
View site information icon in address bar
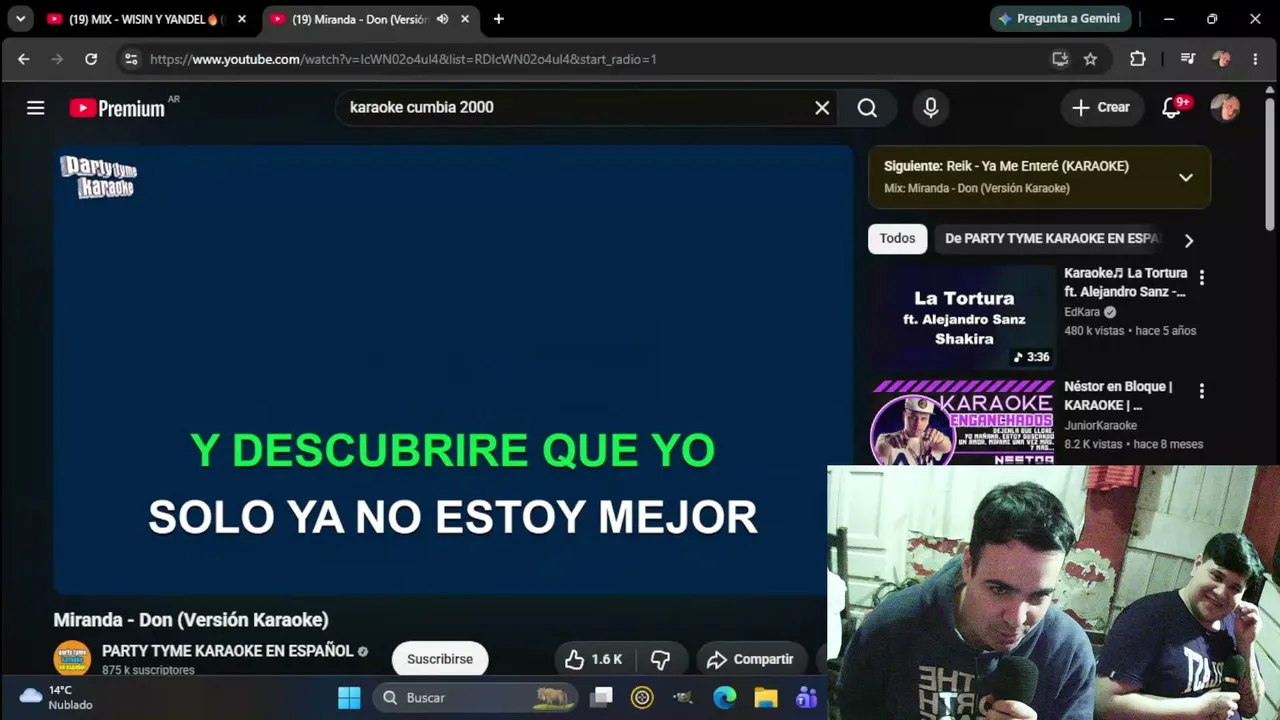pyautogui.click(x=131, y=59)
